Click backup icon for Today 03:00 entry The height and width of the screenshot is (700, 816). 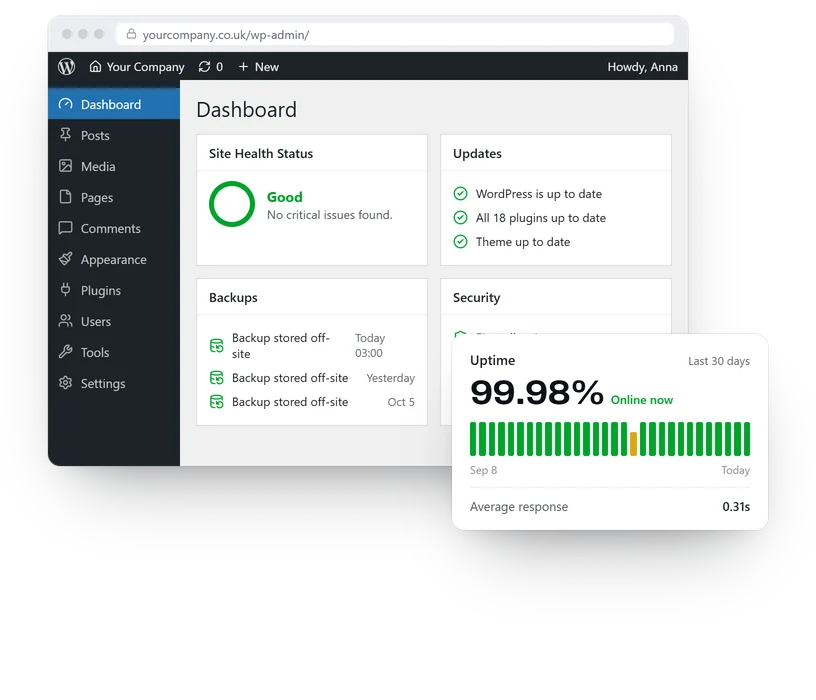[x=216, y=346]
